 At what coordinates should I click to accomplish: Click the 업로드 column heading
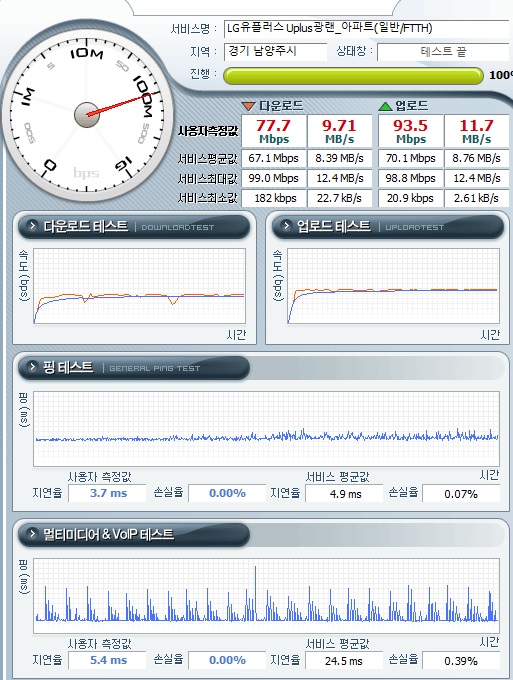(x=412, y=105)
